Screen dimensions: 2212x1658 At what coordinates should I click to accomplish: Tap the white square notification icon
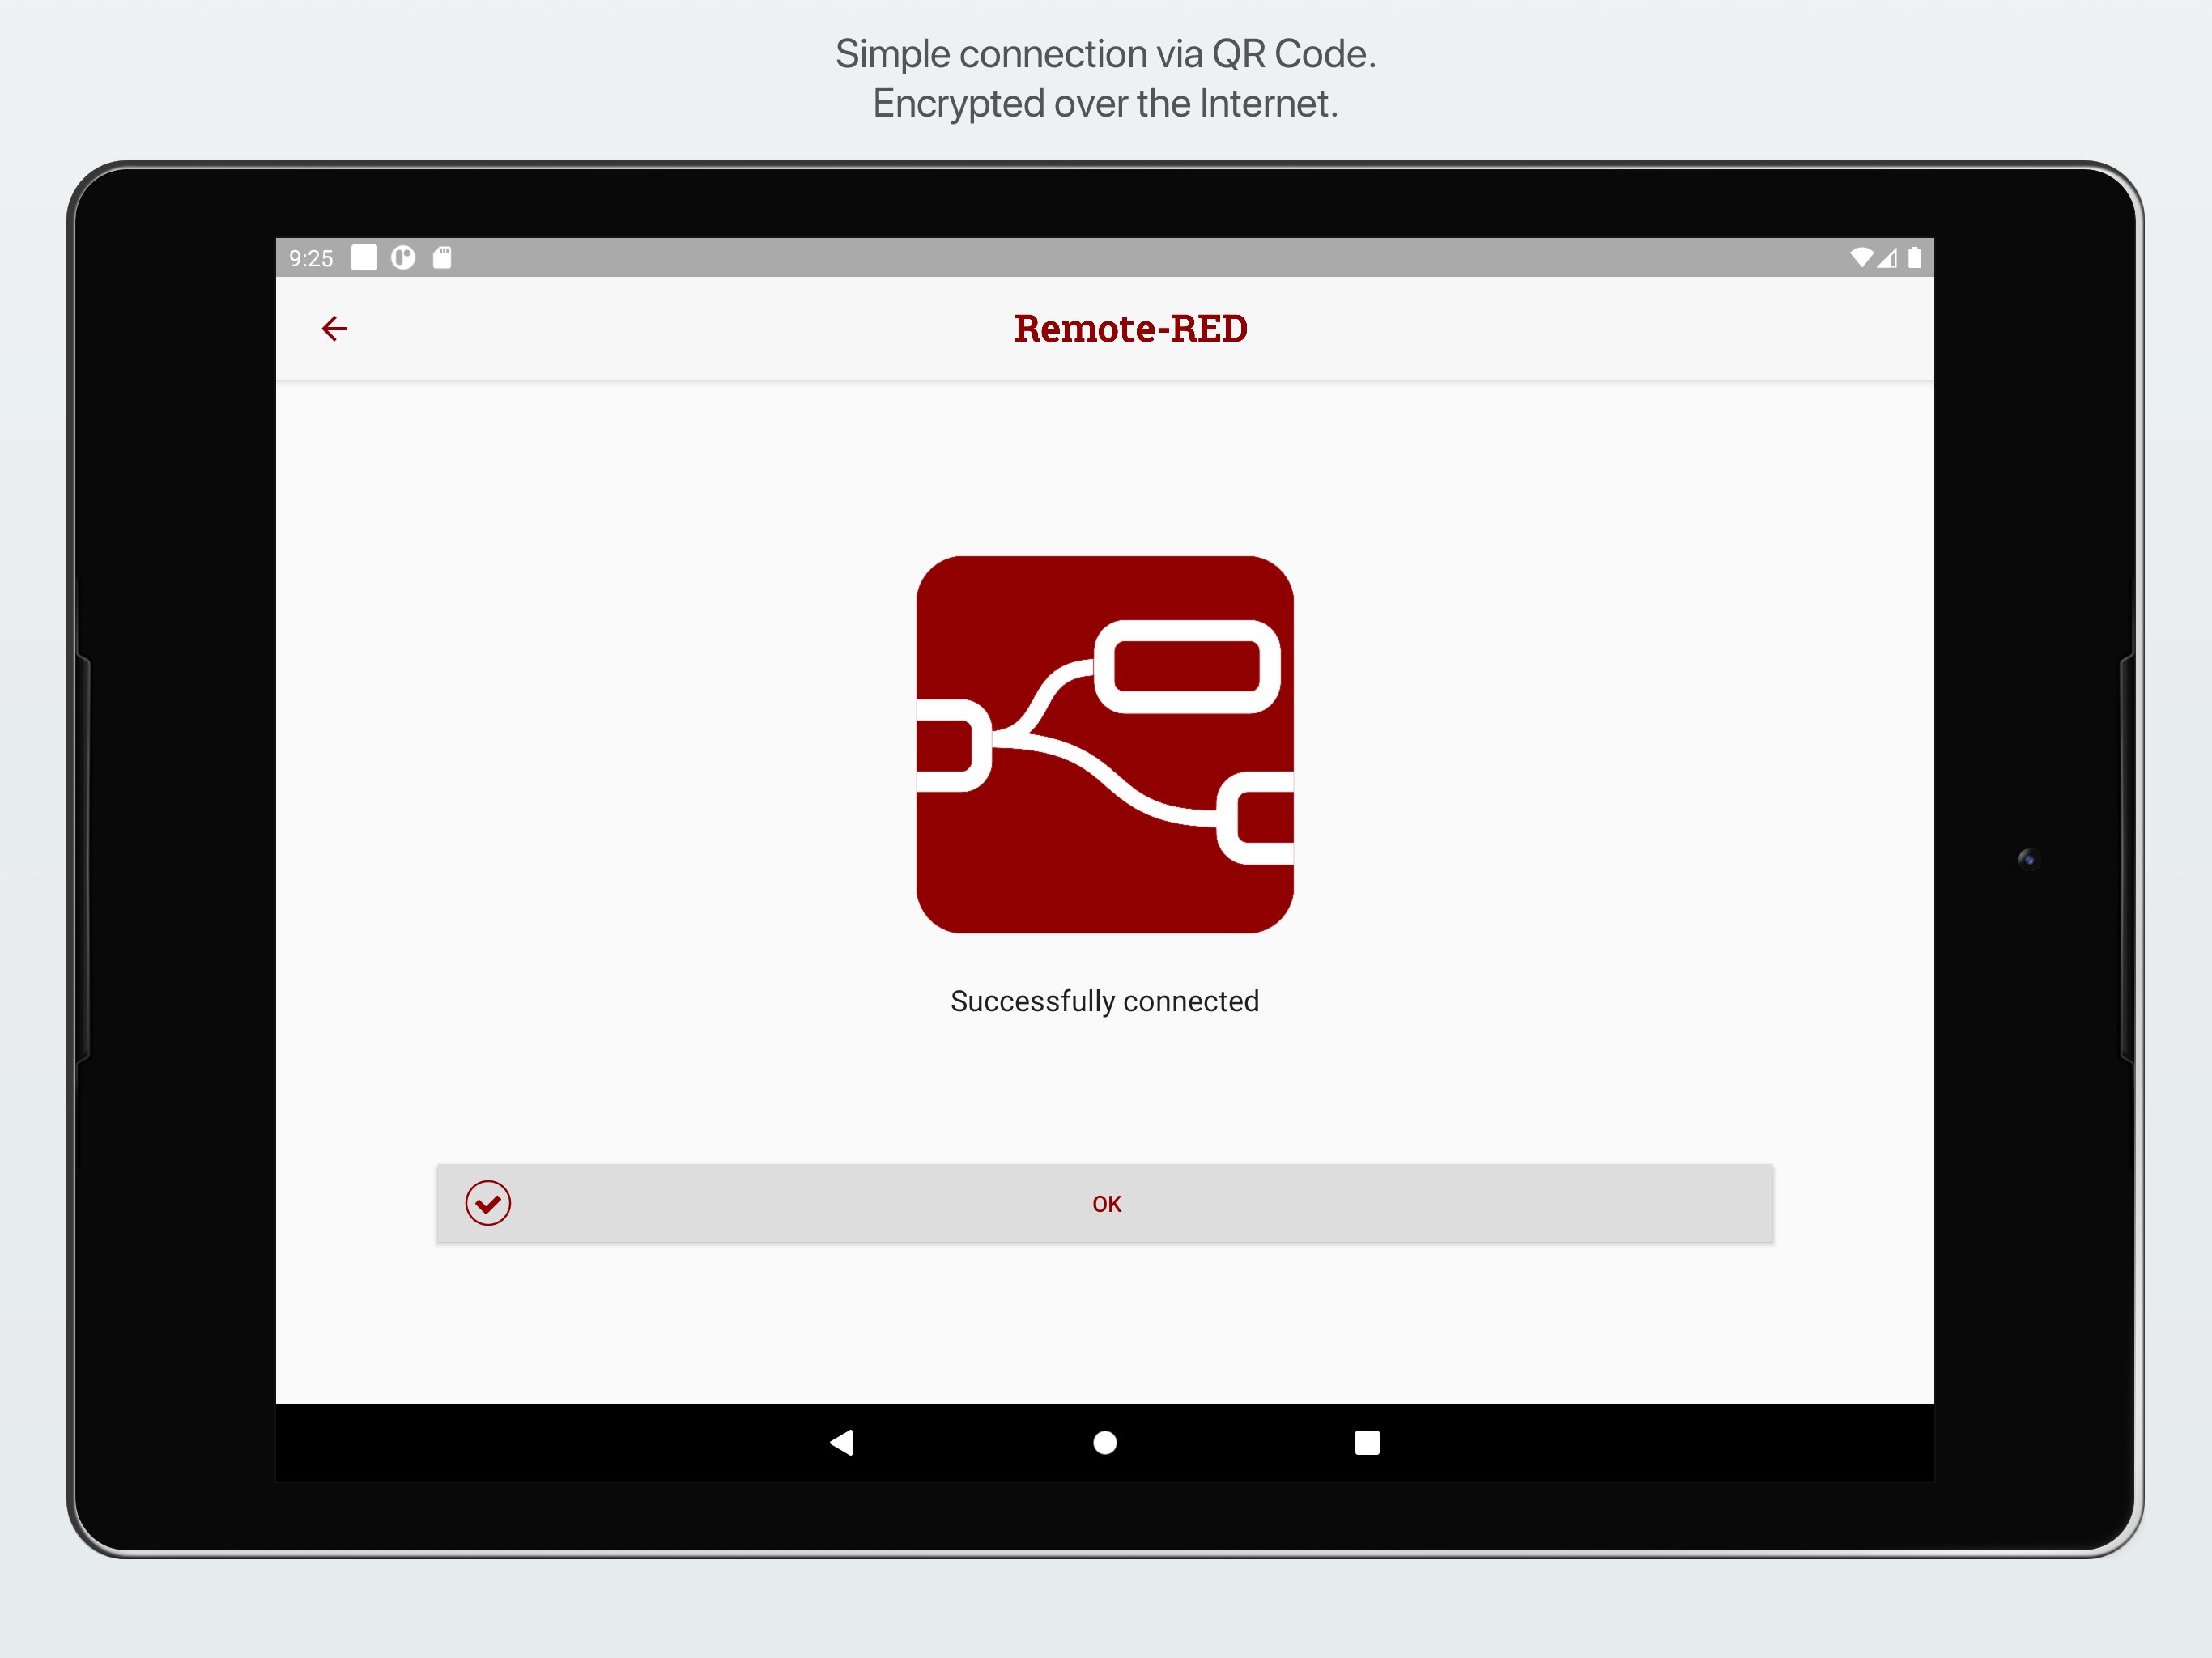click(364, 258)
